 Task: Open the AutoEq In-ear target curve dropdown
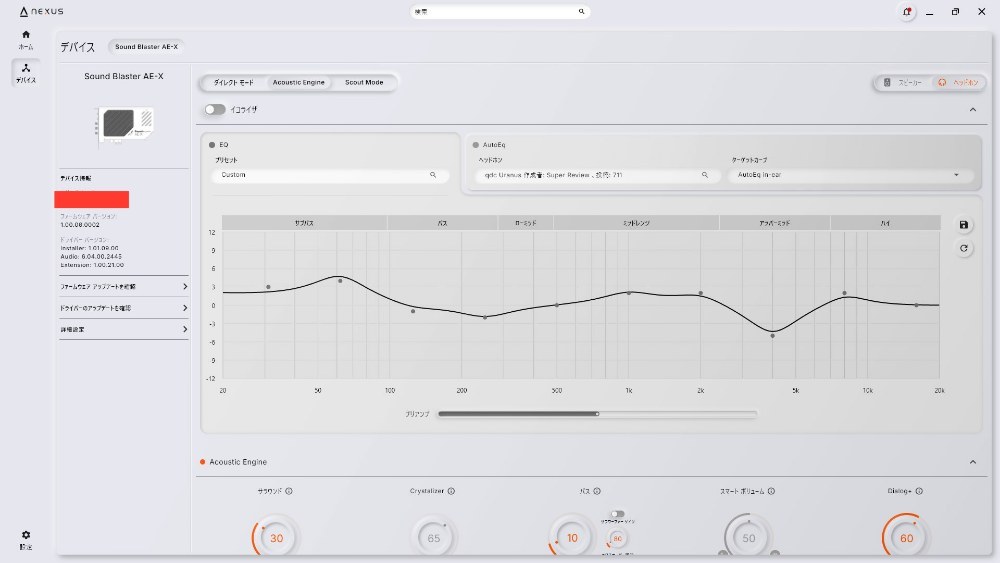click(x=851, y=175)
